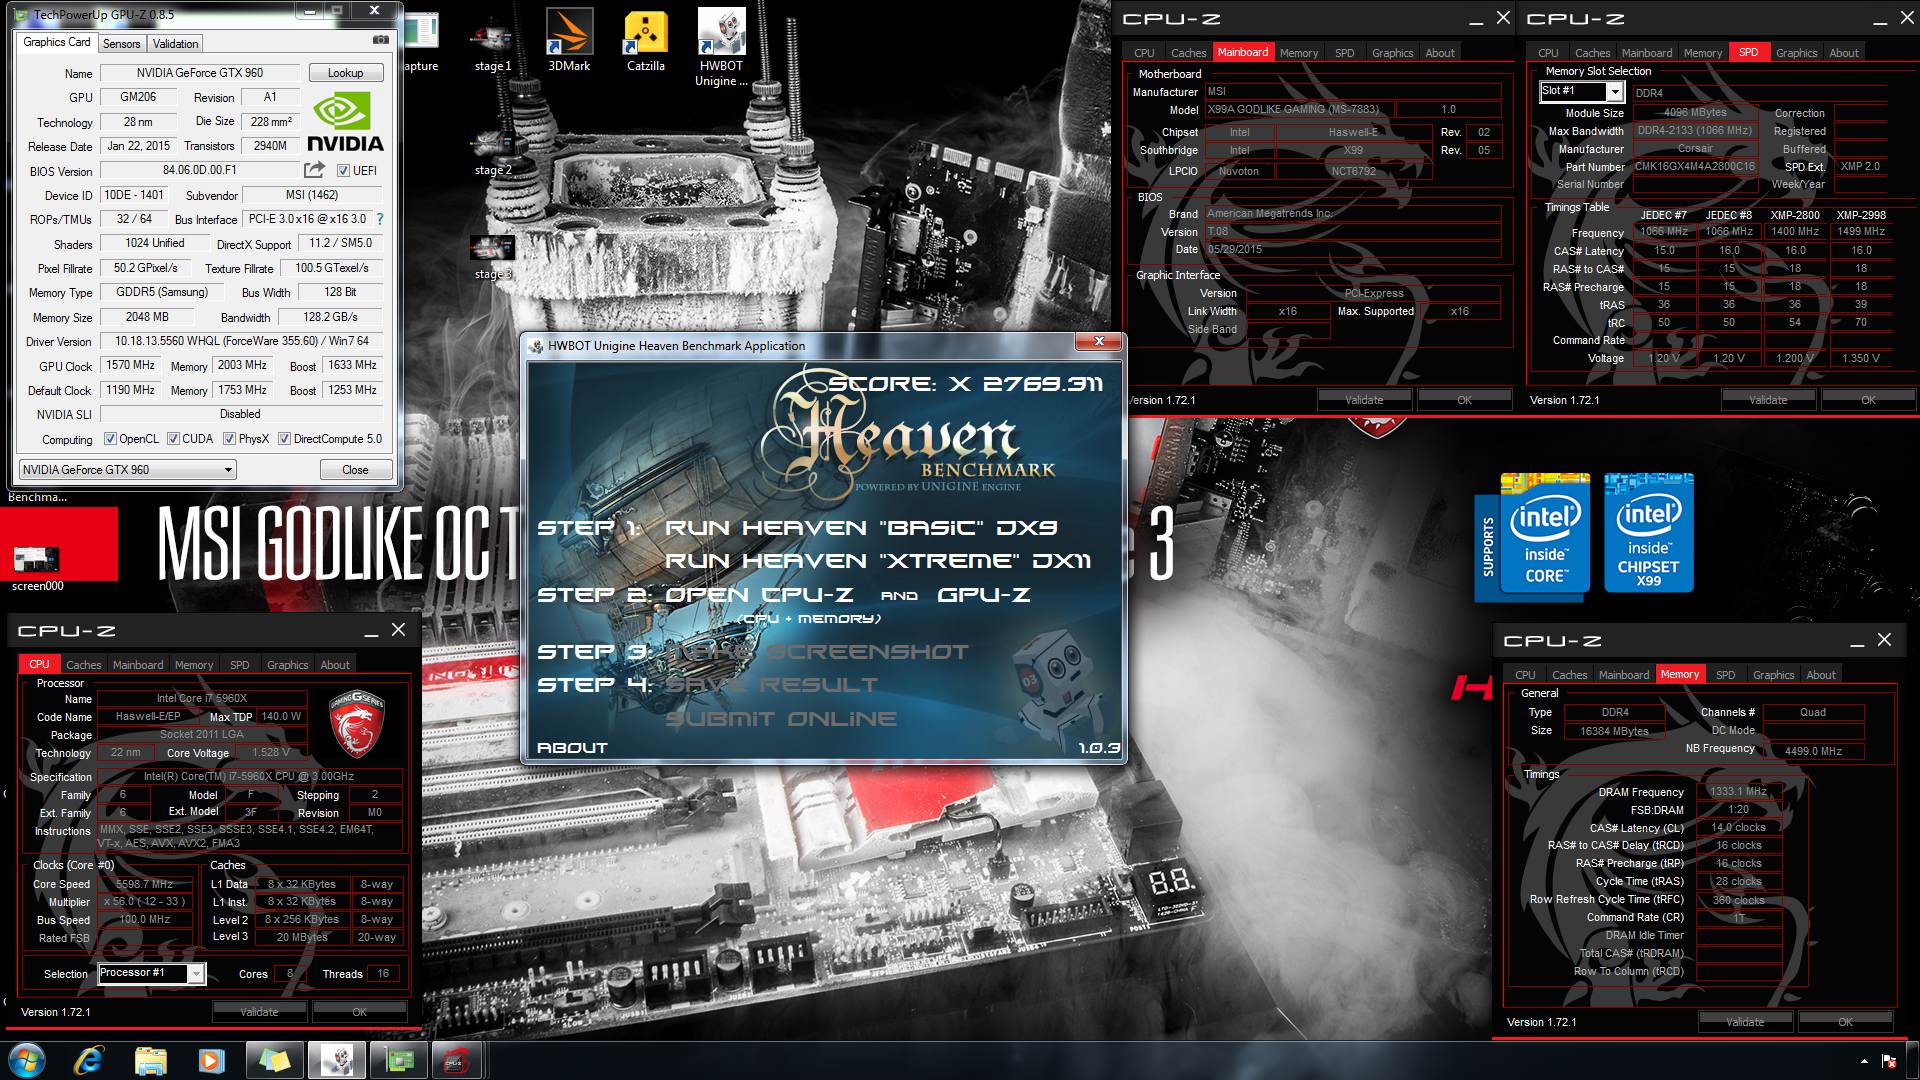Click OPEN CPU-Z in Heaven window

point(759,595)
